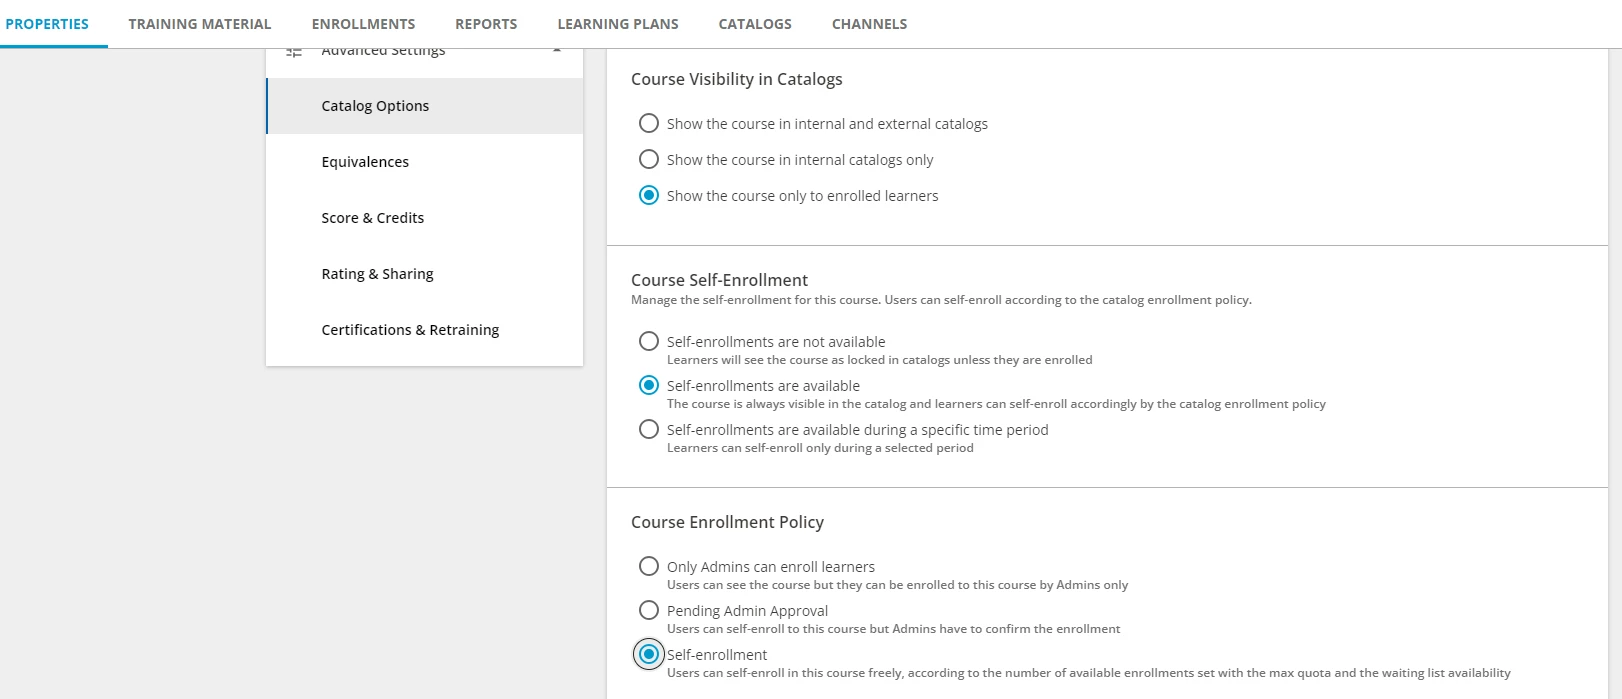
Task: Choose internal catalogs only visibility option
Action: click(649, 159)
